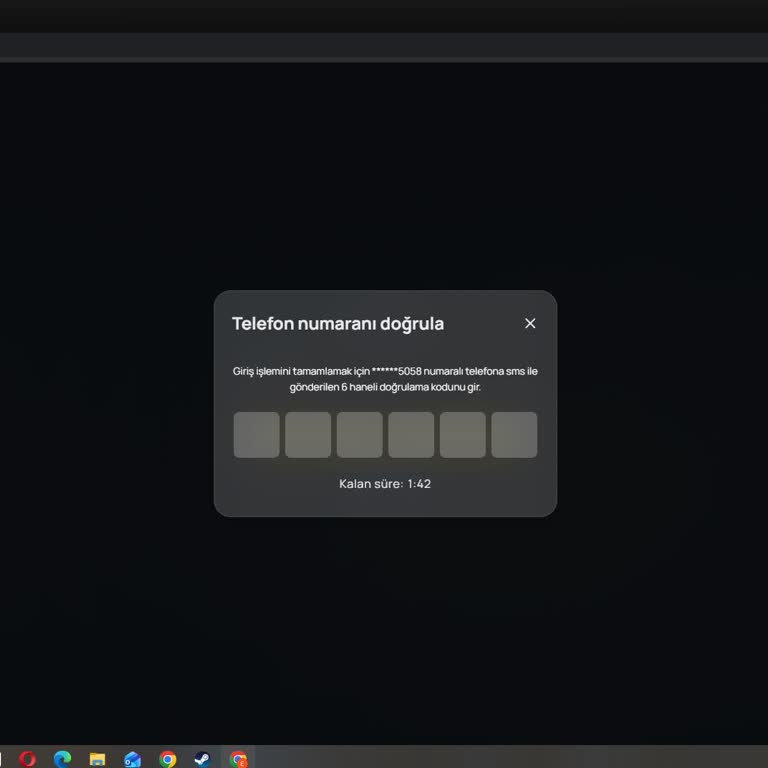Screen dimensions: 768x768
Task: Open Opera from the taskbar
Action: click(x=27, y=759)
